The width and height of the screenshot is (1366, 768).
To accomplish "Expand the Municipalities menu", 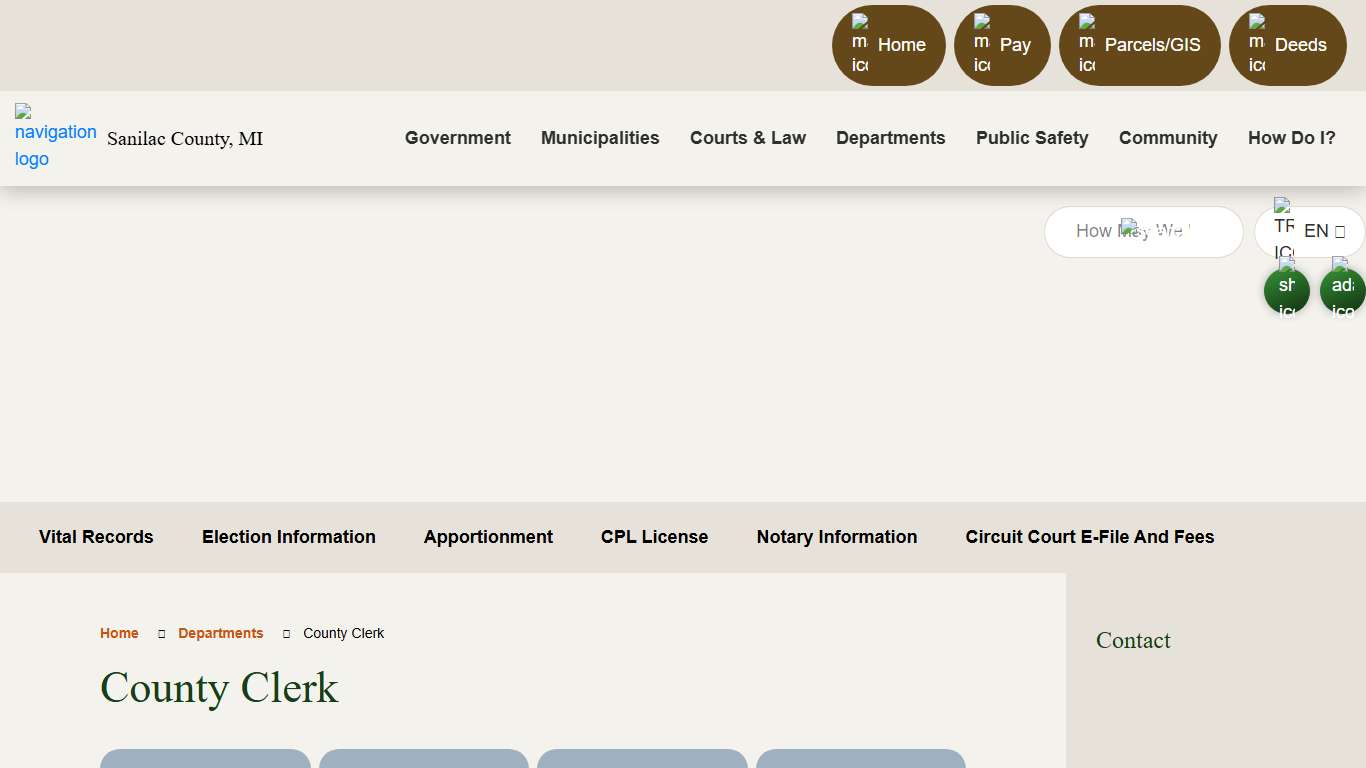I will click(x=600, y=138).
